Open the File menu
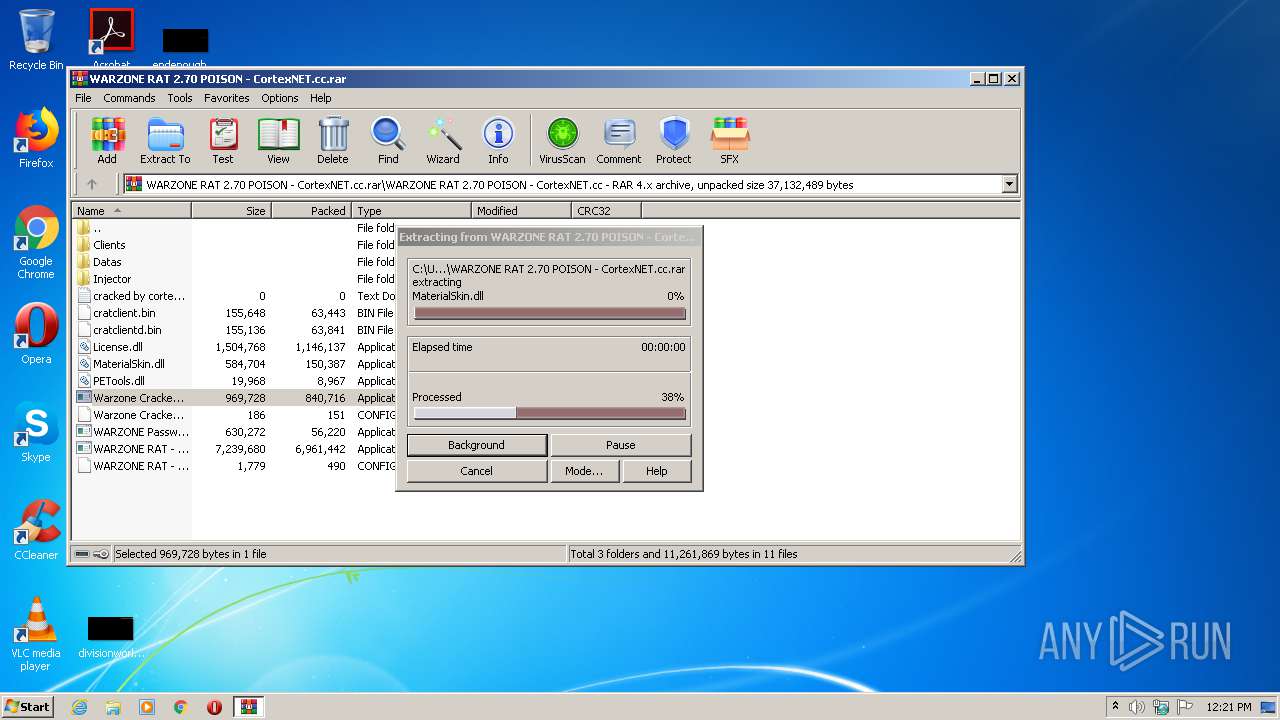This screenshot has width=1280, height=720. tap(83, 98)
